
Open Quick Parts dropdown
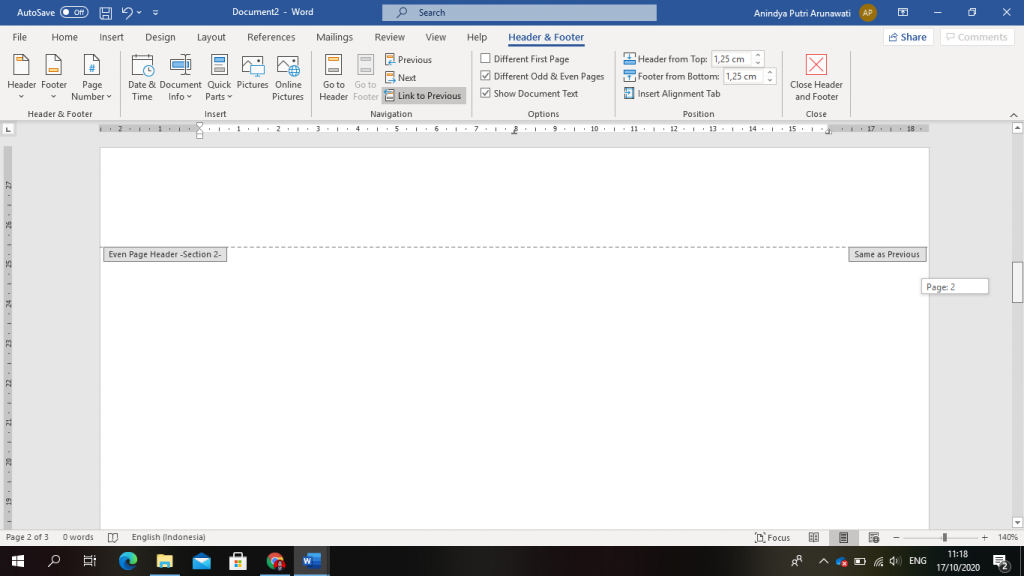(x=219, y=78)
